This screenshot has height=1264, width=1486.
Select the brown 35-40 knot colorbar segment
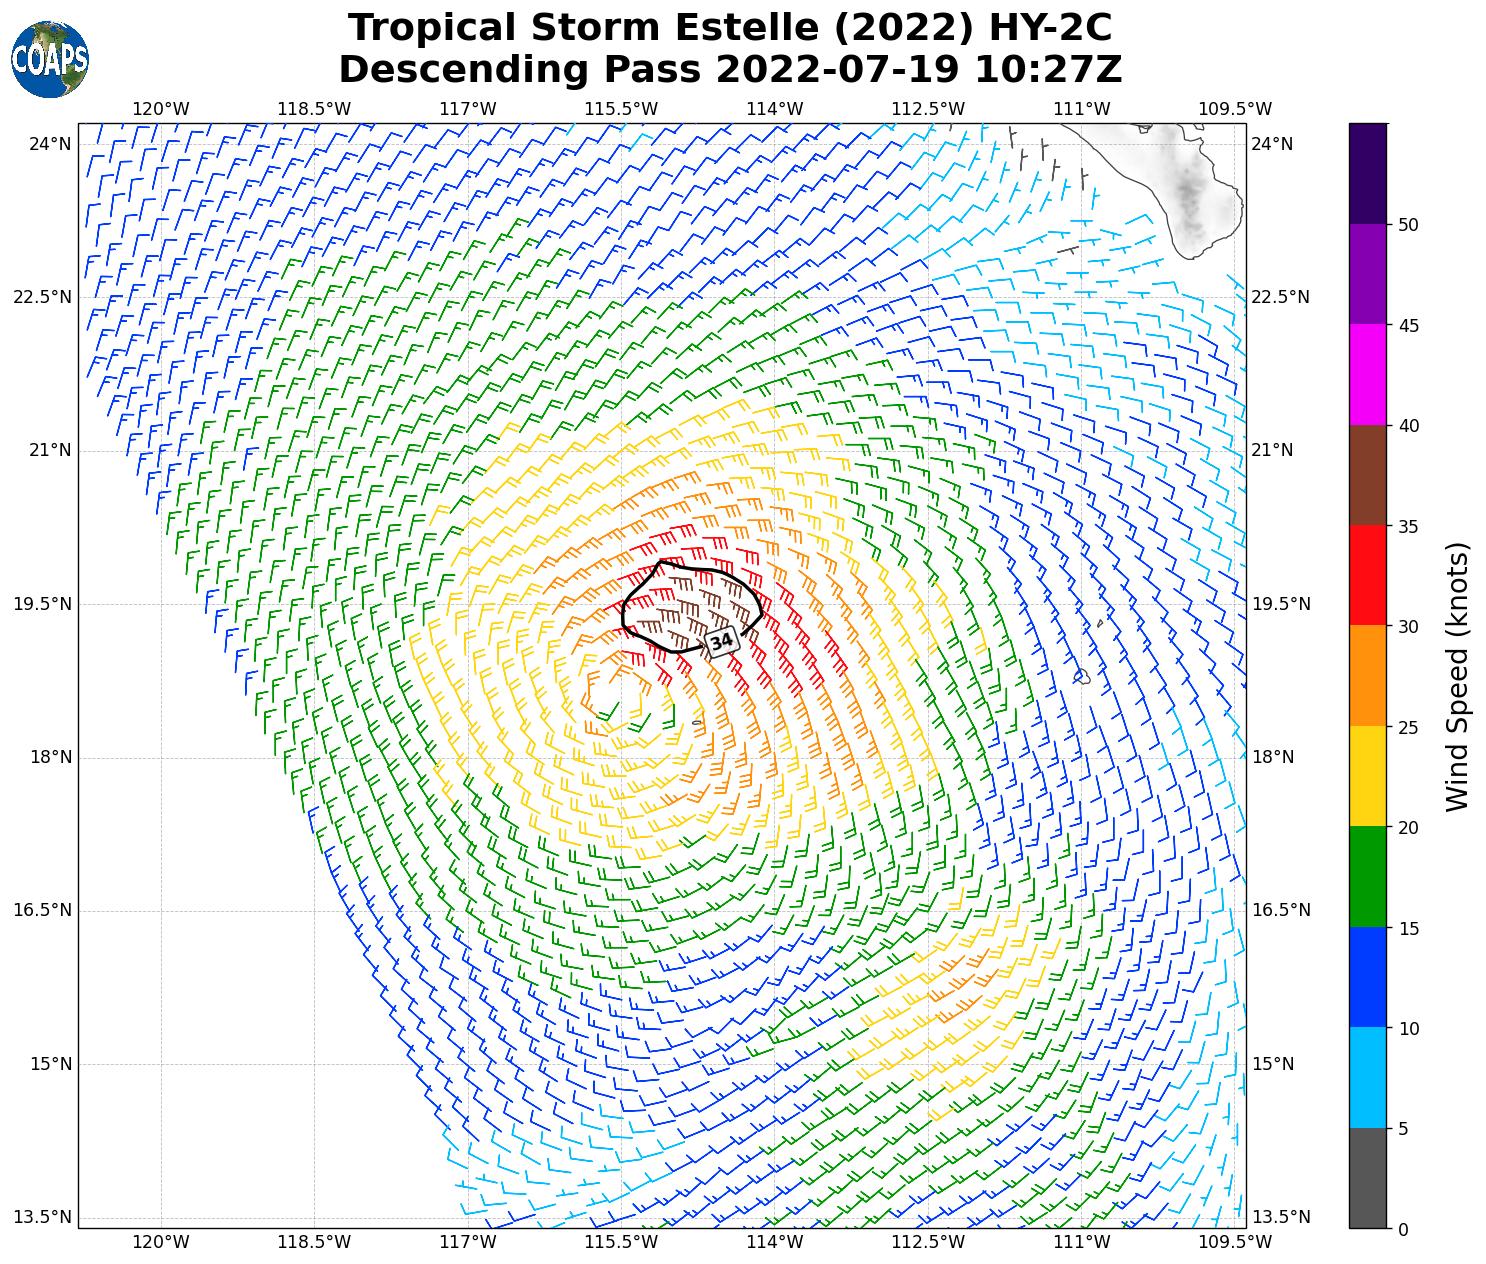click(1367, 475)
